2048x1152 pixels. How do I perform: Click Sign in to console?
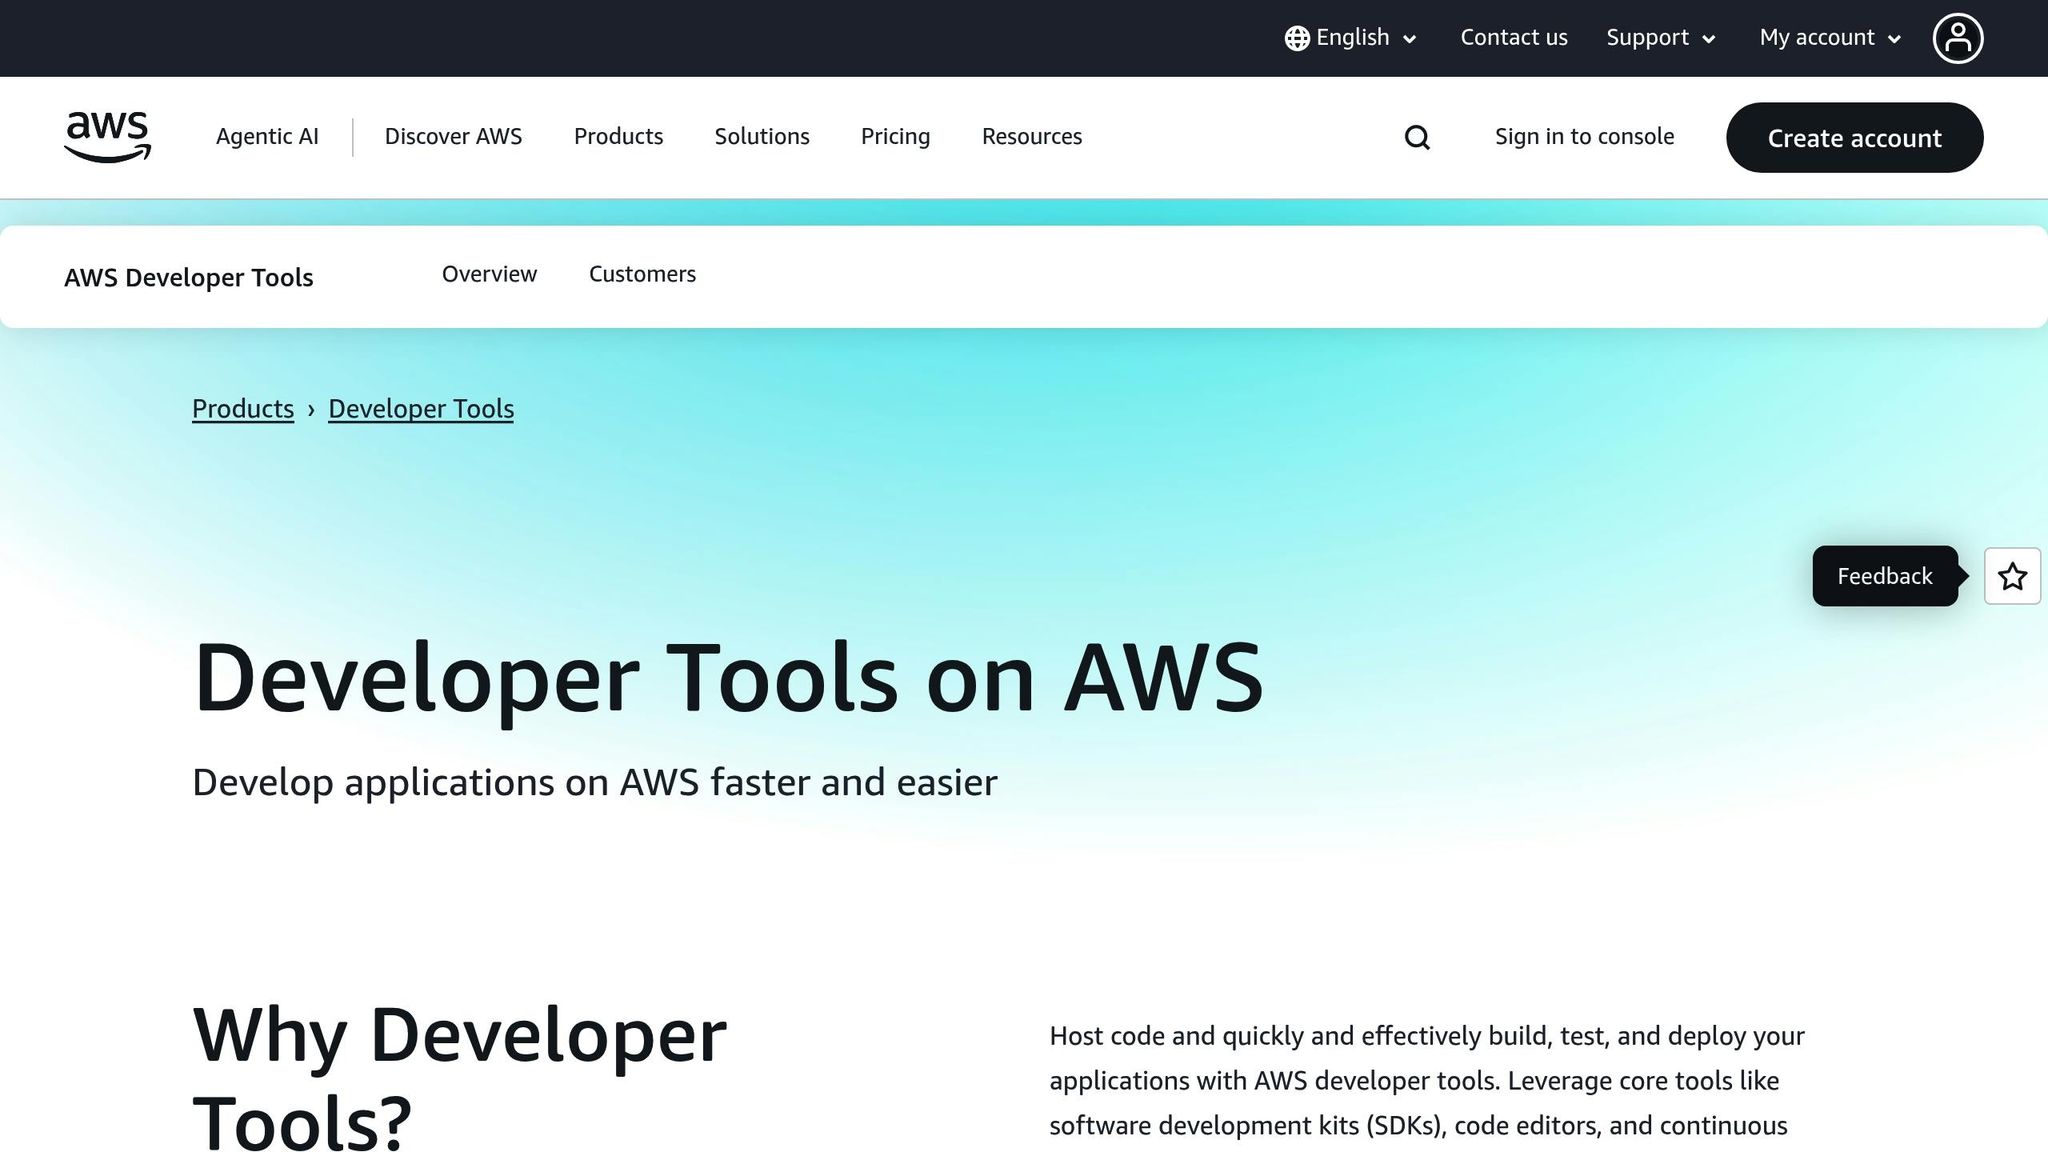click(x=1584, y=137)
